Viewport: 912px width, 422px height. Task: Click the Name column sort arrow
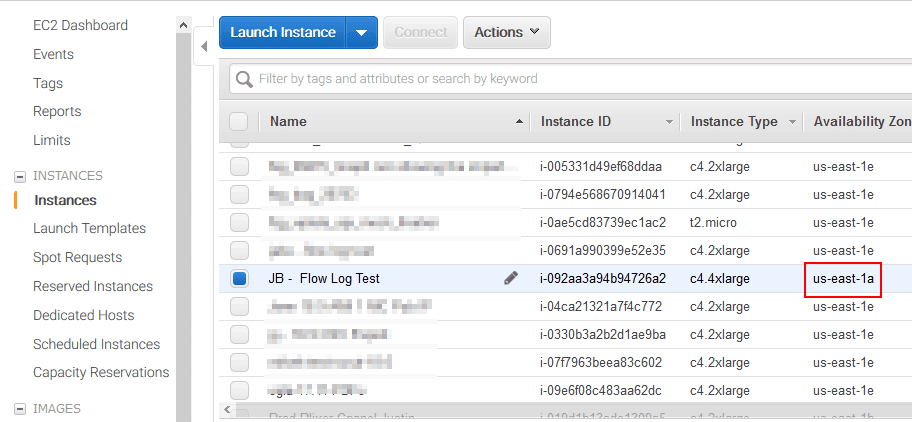[519, 122]
